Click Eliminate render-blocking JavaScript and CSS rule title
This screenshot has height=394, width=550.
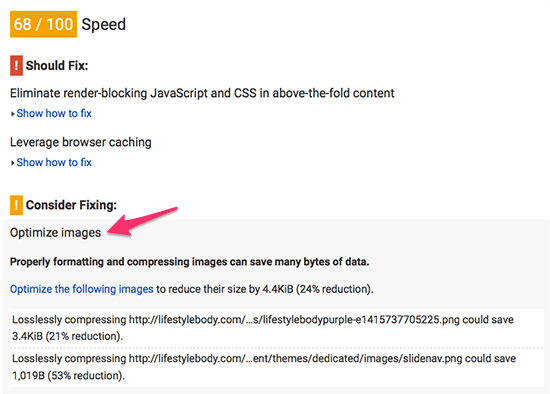coord(202,93)
